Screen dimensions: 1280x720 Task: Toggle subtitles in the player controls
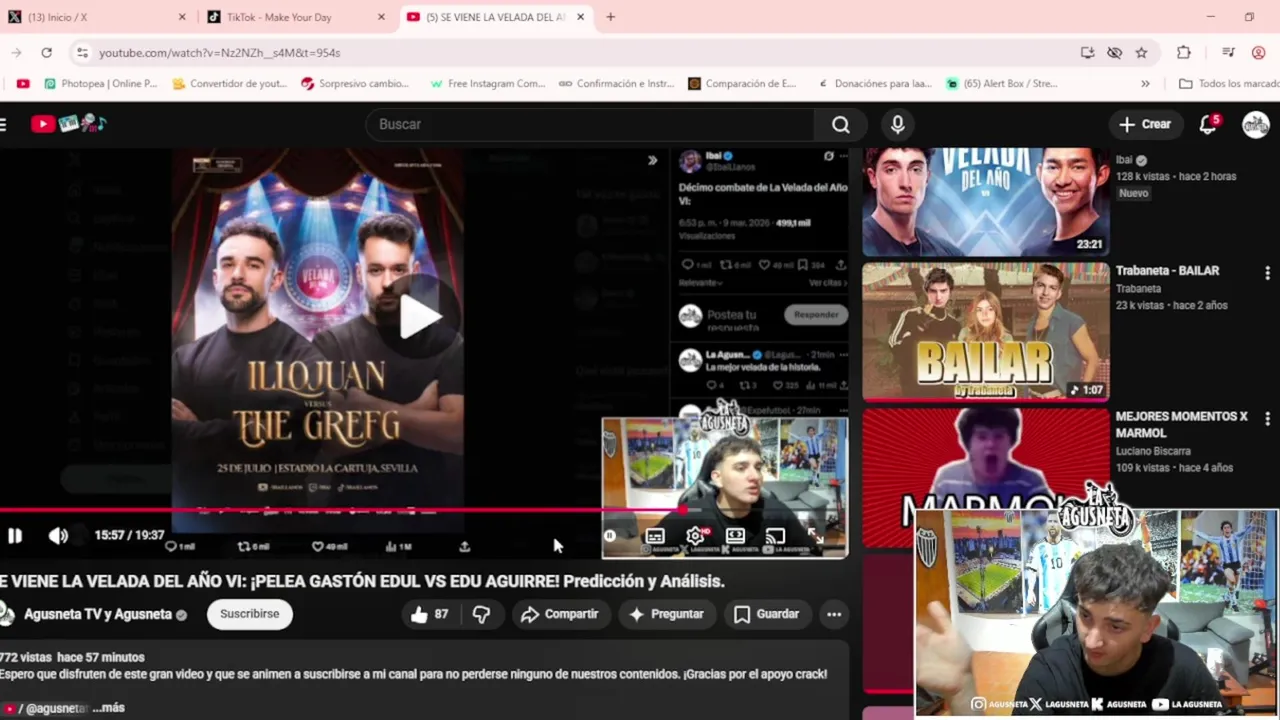pyautogui.click(x=655, y=536)
